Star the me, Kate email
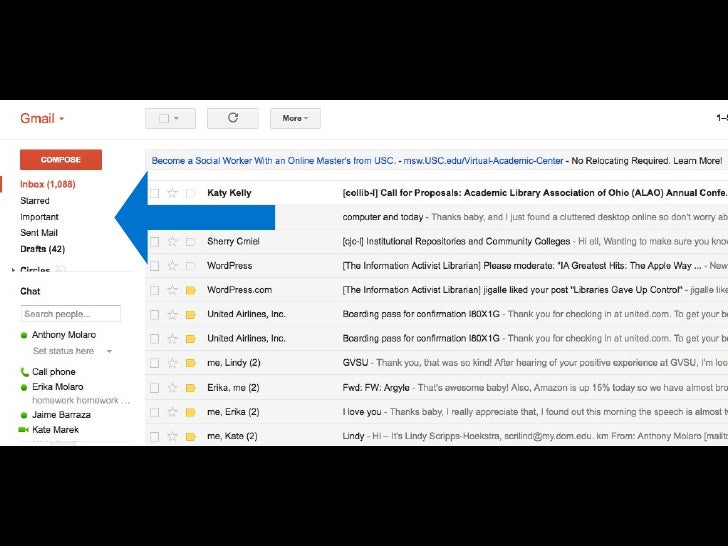The image size is (728, 546). click(172, 436)
